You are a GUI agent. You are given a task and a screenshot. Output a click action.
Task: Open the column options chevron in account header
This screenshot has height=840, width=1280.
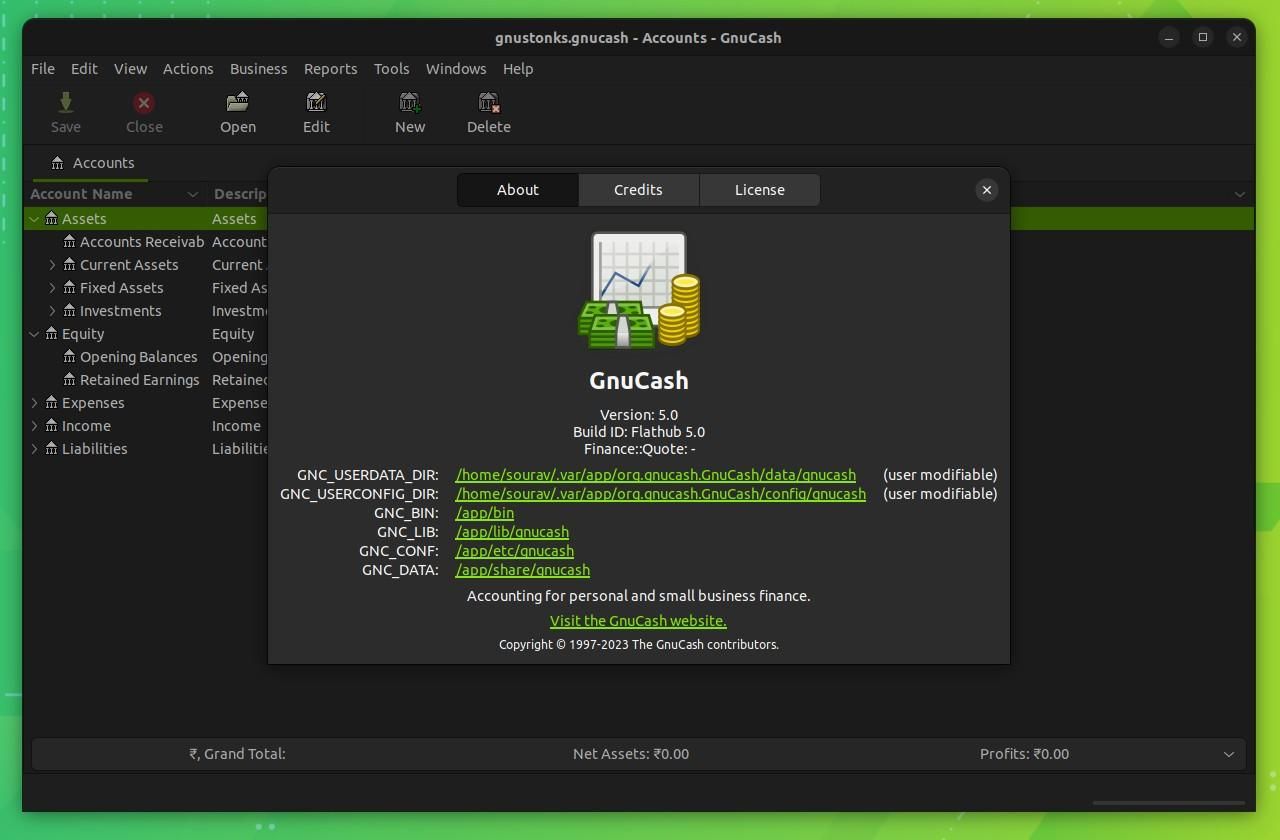pos(1240,194)
